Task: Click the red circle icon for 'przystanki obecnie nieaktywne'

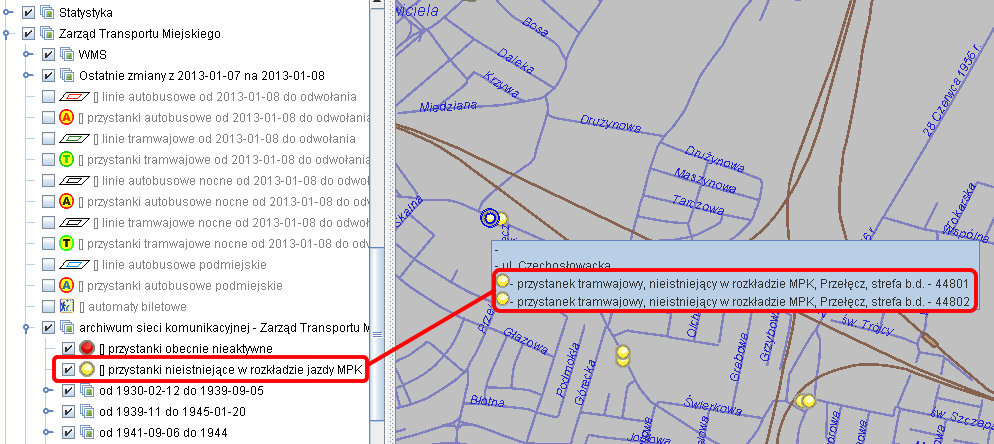Action: (x=87, y=348)
